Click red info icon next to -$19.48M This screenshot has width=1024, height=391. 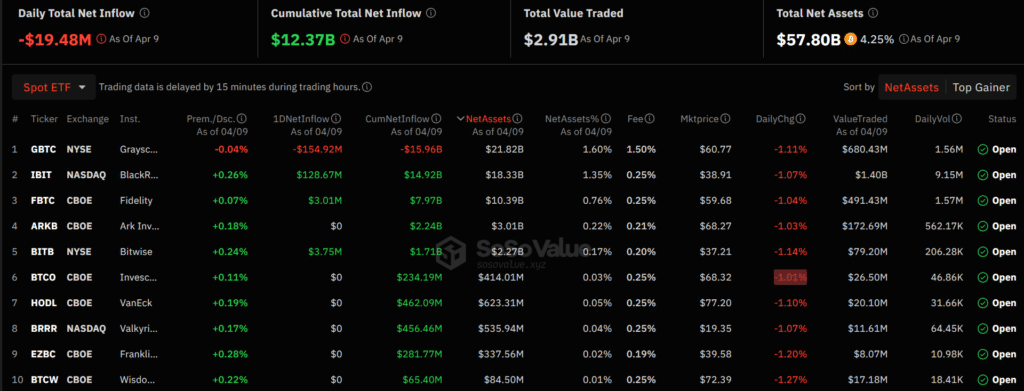click(x=101, y=39)
